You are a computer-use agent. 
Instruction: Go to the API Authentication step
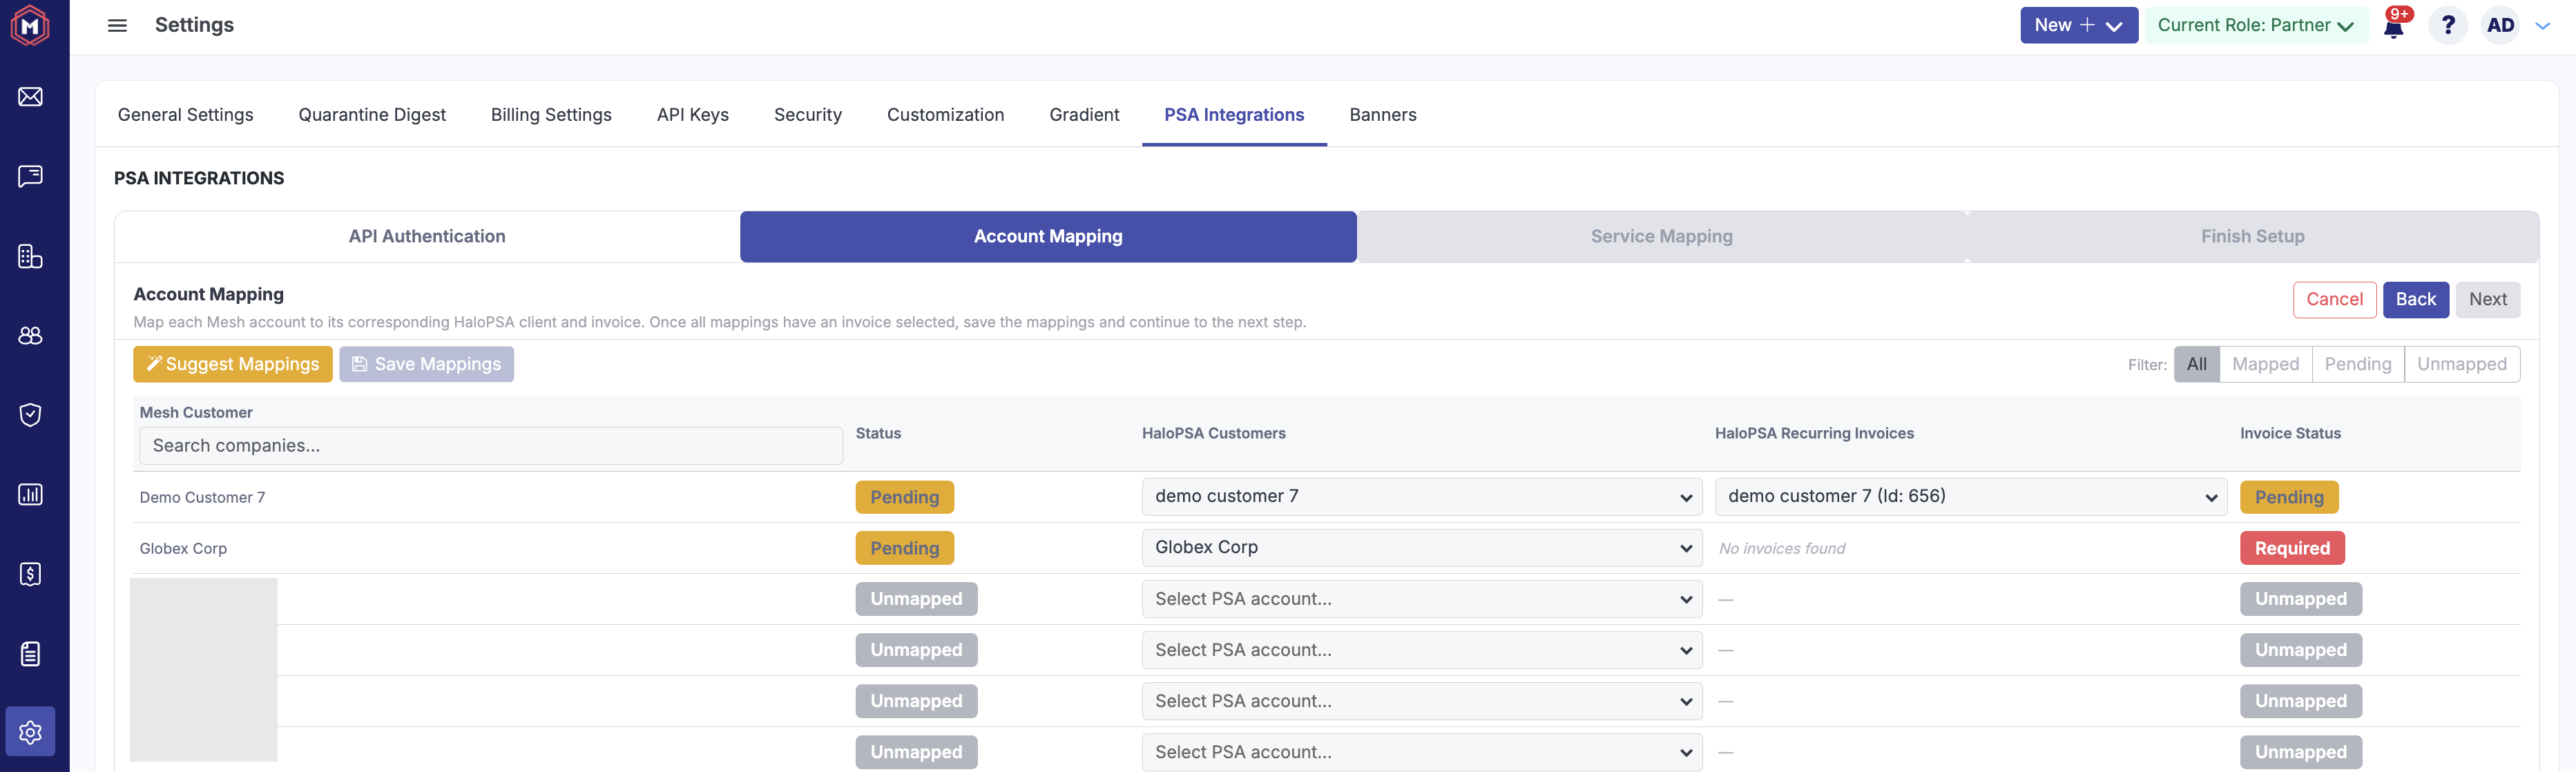coord(427,237)
